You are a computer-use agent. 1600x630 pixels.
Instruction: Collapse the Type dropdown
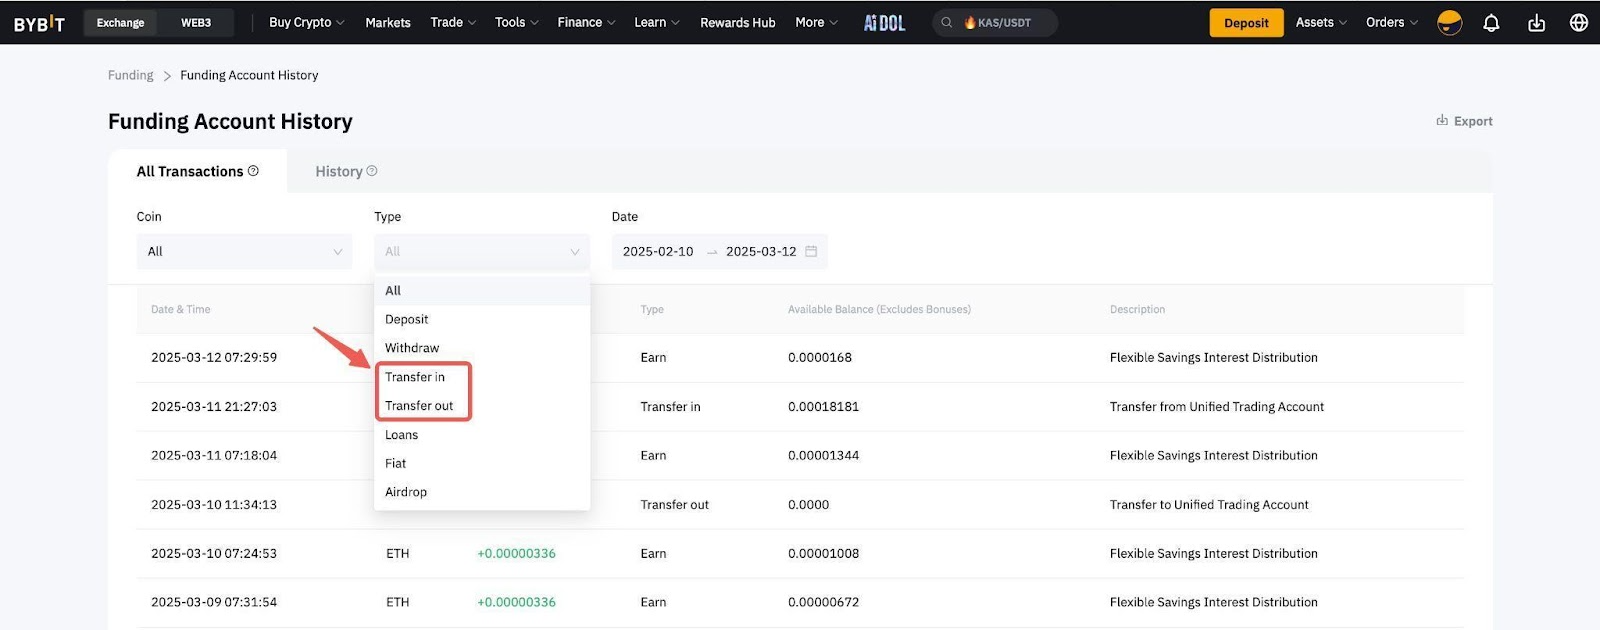pyautogui.click(x=481, y=252)
